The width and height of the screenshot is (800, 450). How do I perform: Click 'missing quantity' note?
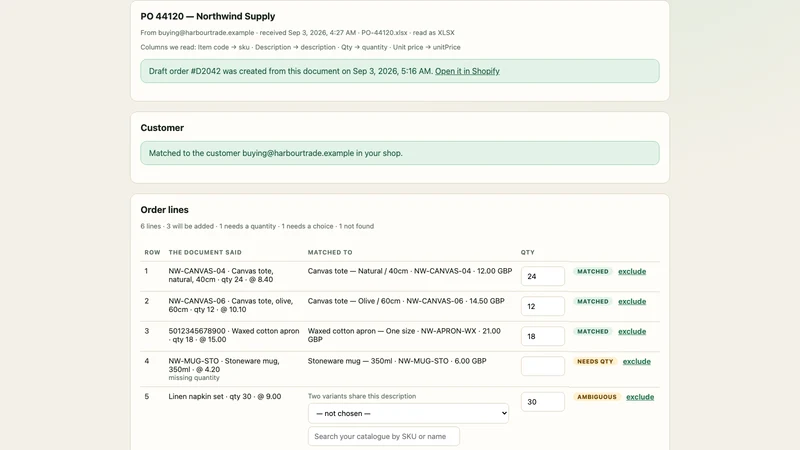tap(194, 378)
